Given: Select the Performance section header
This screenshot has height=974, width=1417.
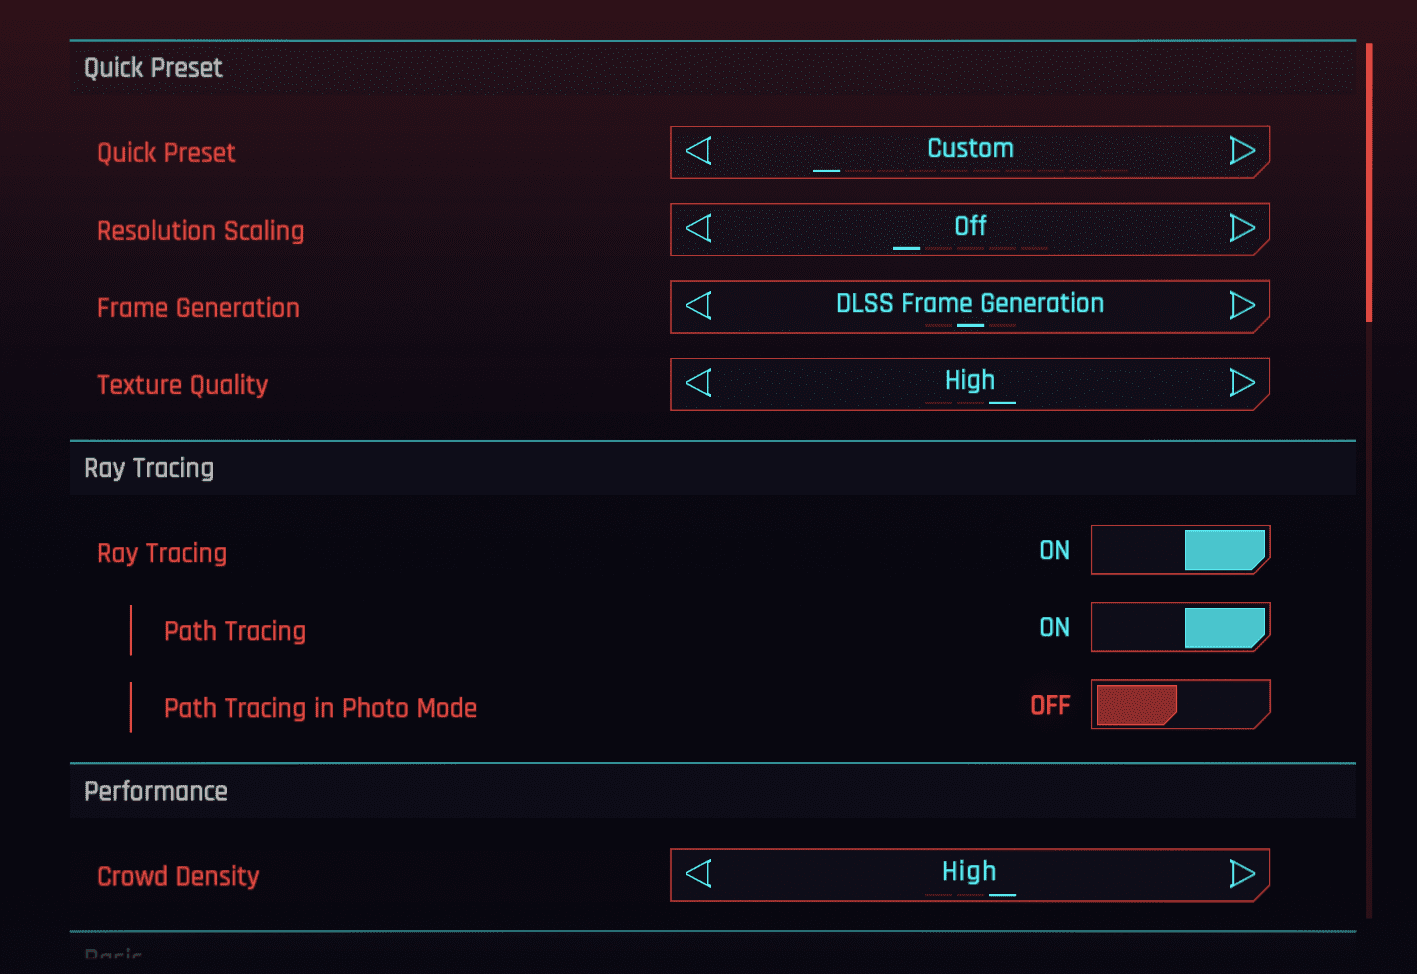Looking at the screenshot, I should point(156,791).
